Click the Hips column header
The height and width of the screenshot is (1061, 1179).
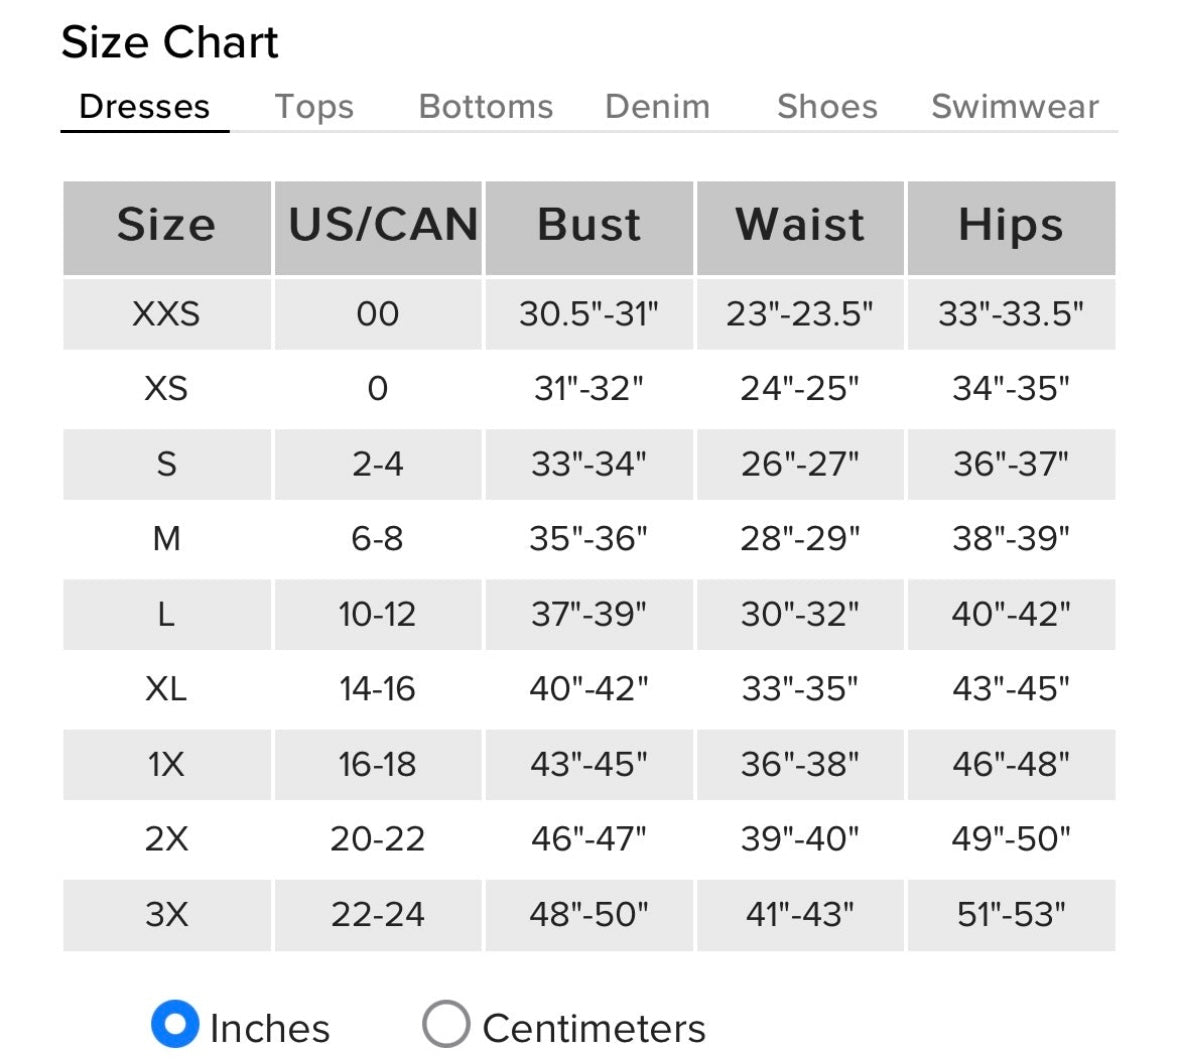click(x=1011, y=226)
